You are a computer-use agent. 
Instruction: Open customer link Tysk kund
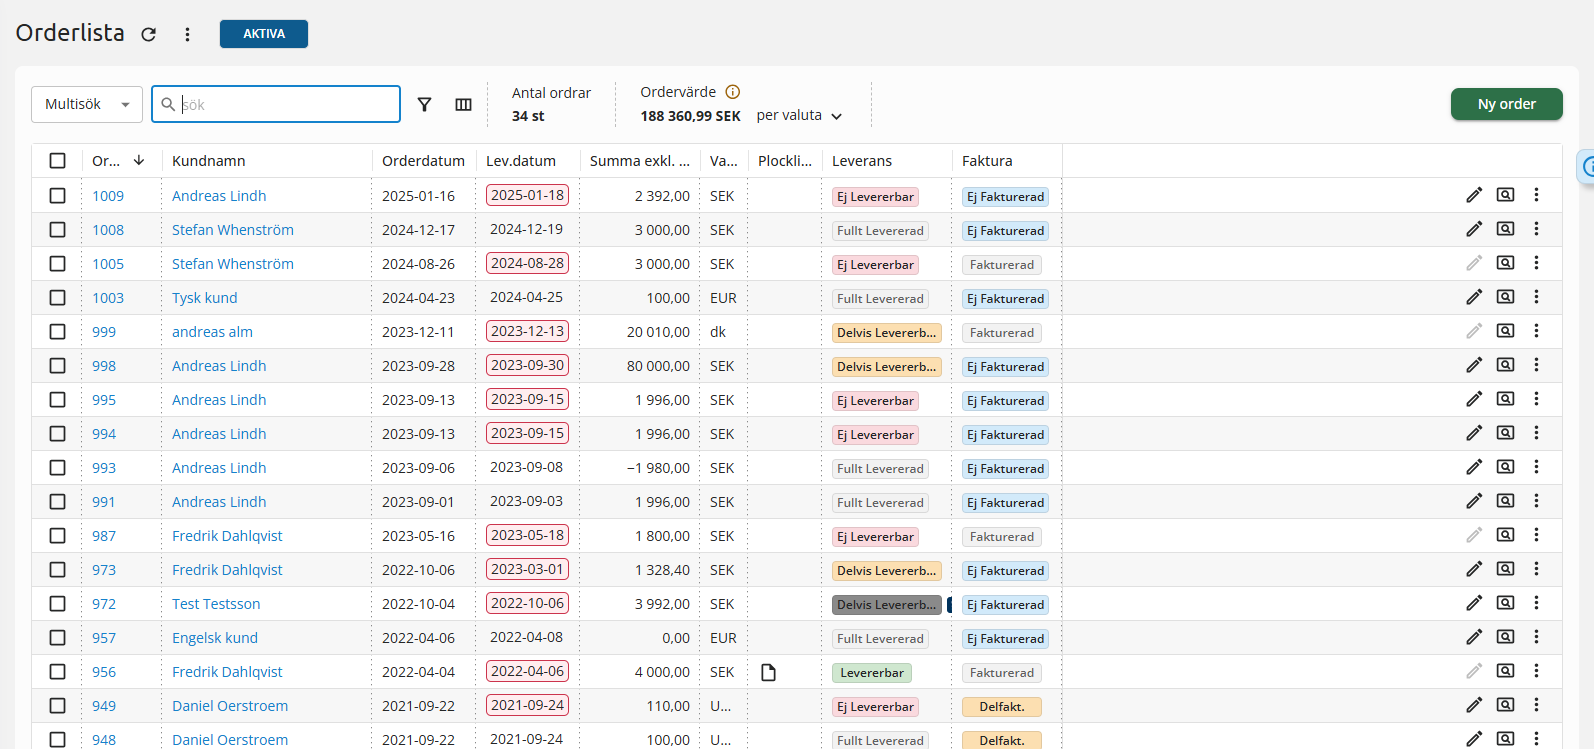(204, 298)
